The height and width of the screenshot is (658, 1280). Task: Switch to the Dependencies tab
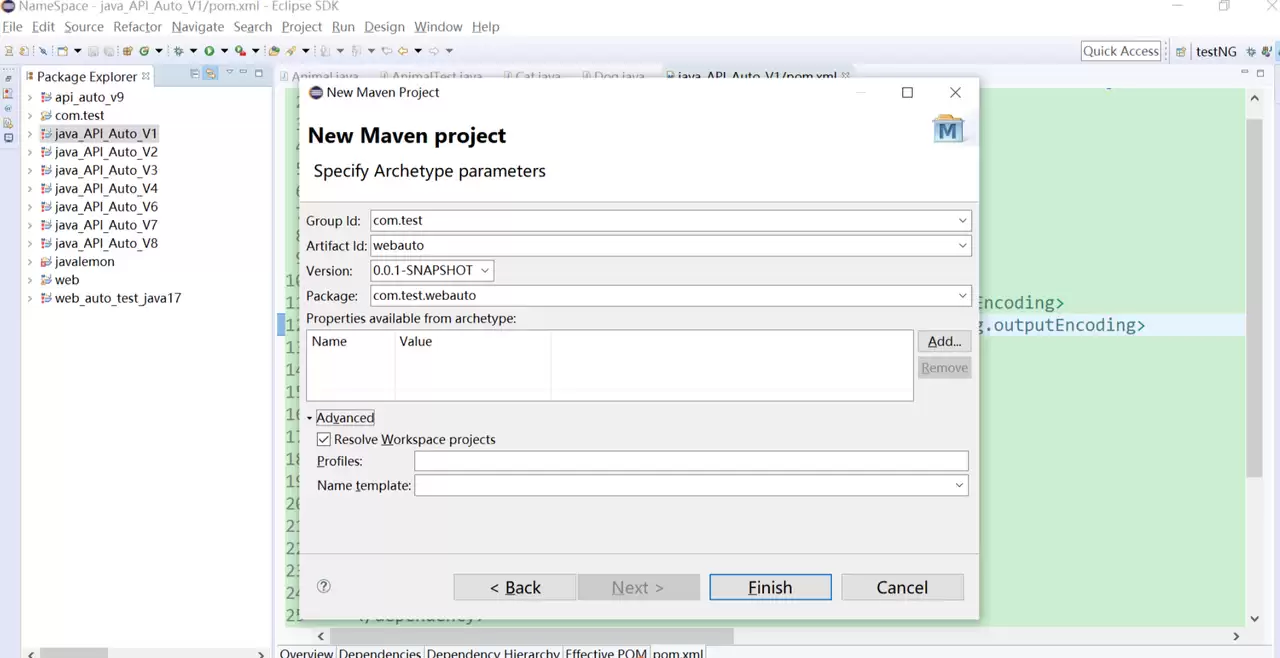[379, 653]
